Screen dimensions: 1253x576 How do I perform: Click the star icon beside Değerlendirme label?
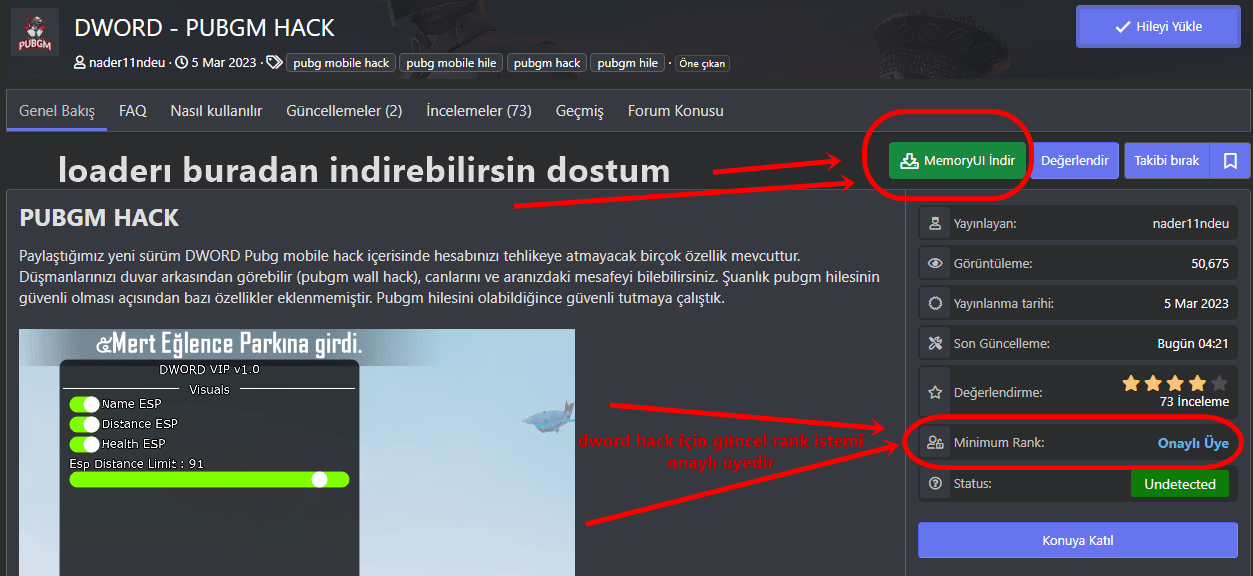click(x=935, y=392)
